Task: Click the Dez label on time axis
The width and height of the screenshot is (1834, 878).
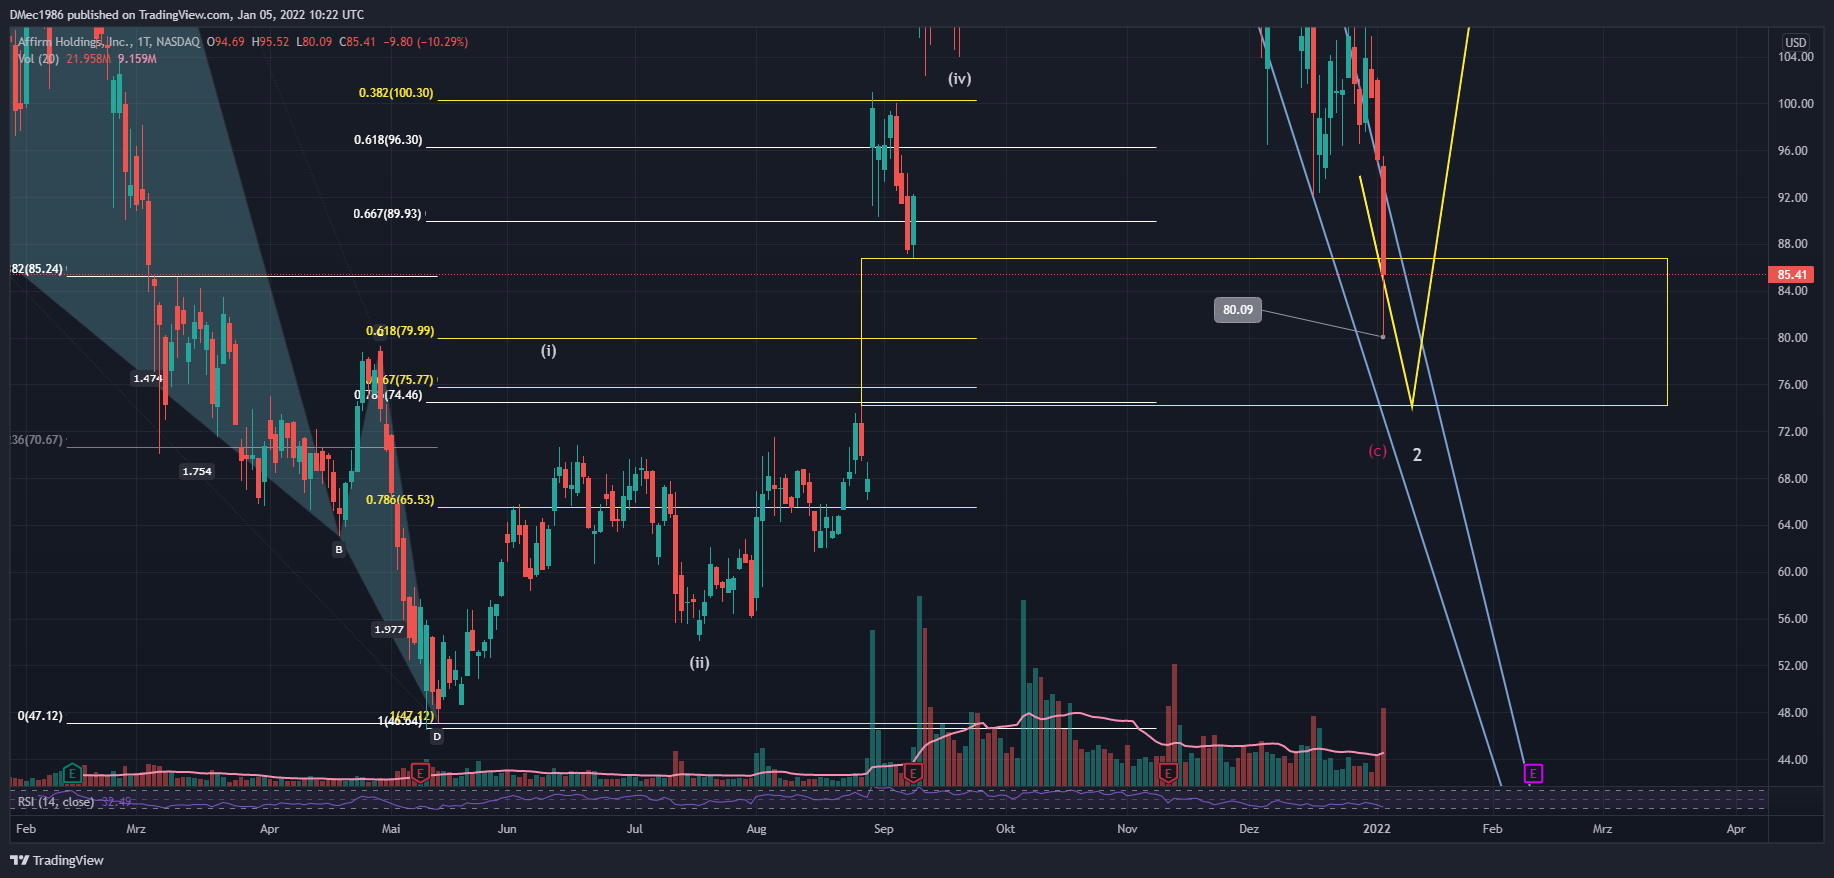Action: pos(1249,828)
